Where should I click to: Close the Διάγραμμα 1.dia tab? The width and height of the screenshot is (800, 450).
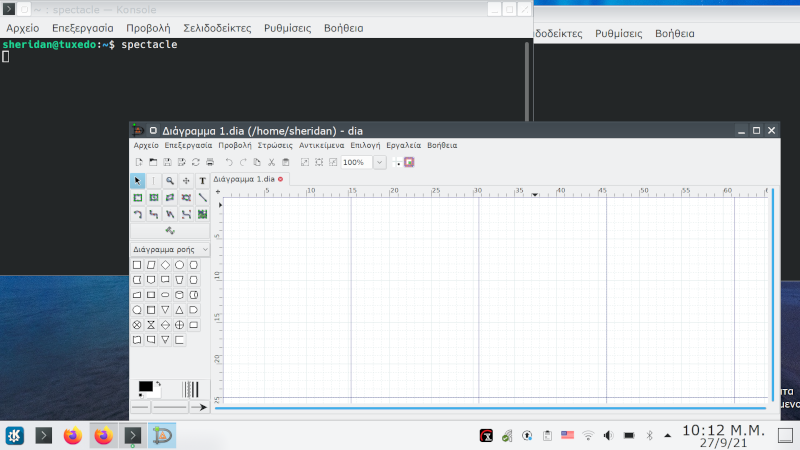[x=281, y=179]
